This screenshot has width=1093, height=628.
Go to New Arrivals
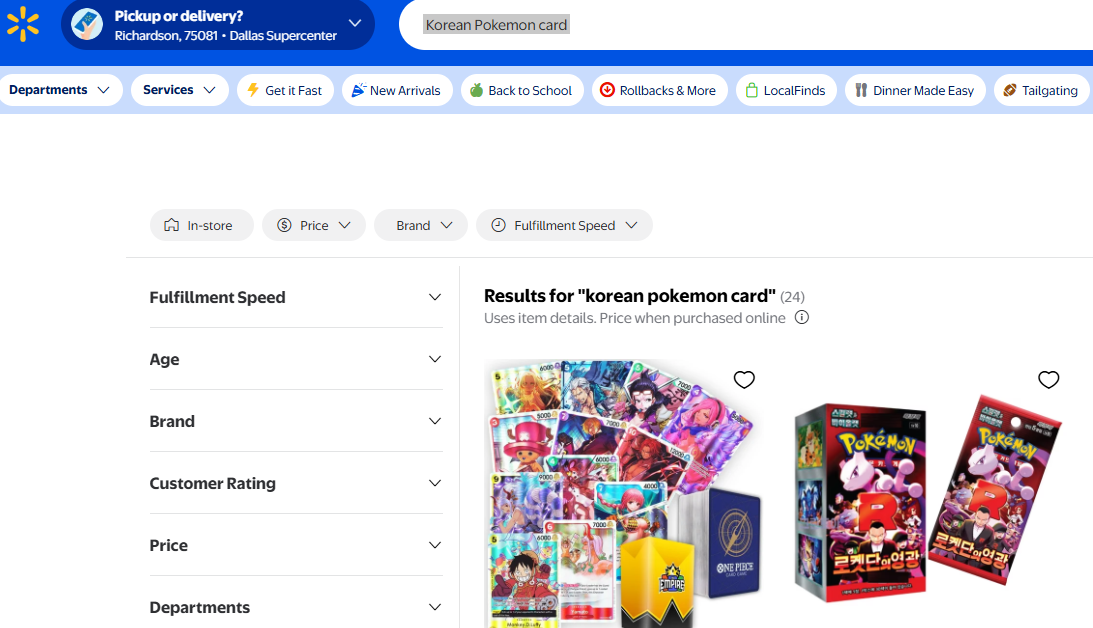(x=397, y=91)
